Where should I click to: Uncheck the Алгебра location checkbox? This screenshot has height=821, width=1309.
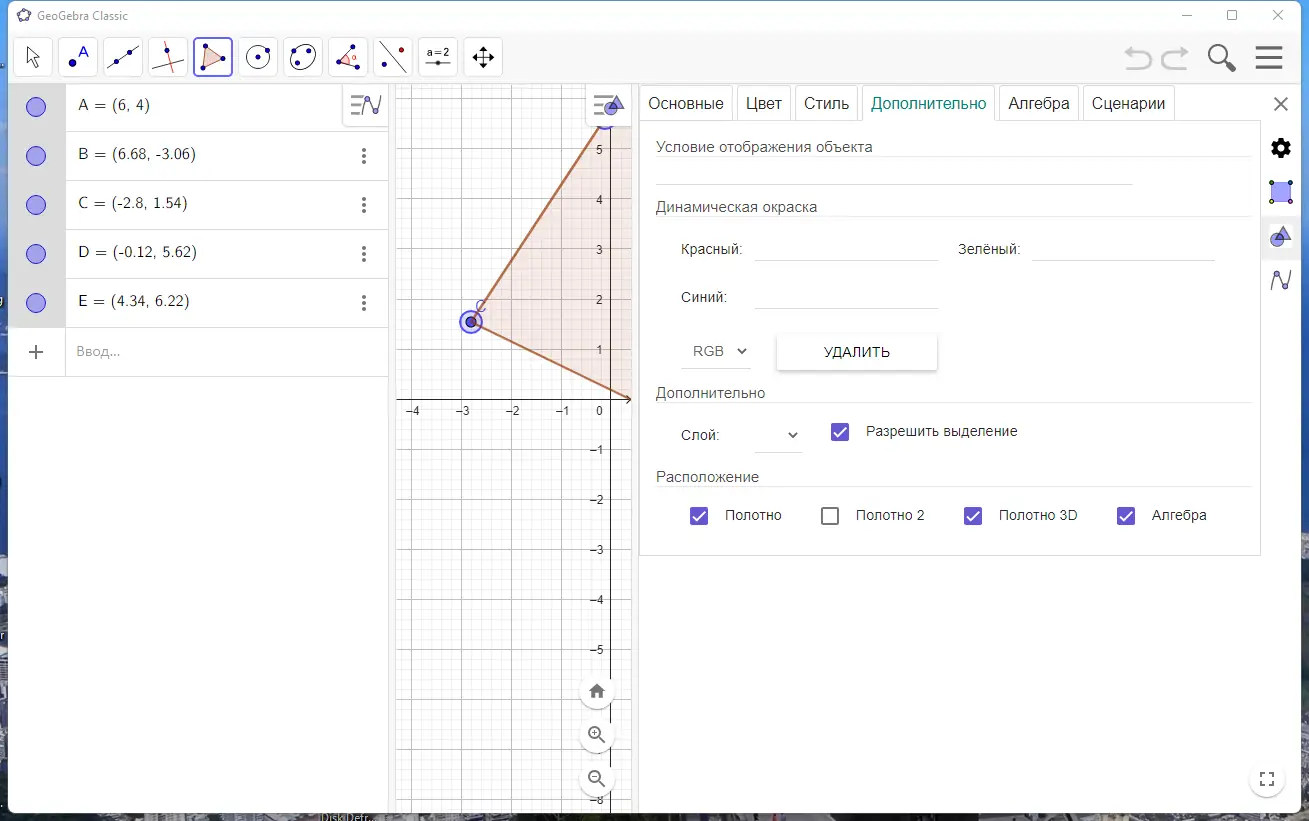(x=1126, y=516)
